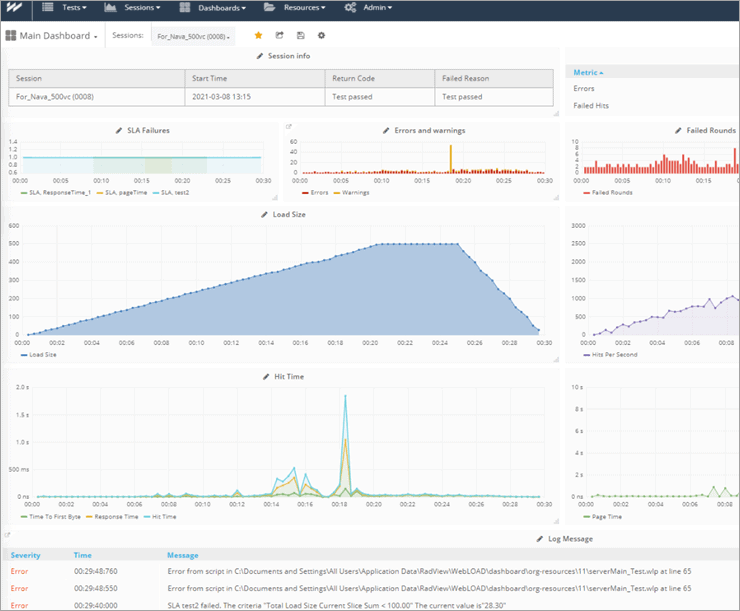Click the save dashboard icon

[x=301, y=36]
